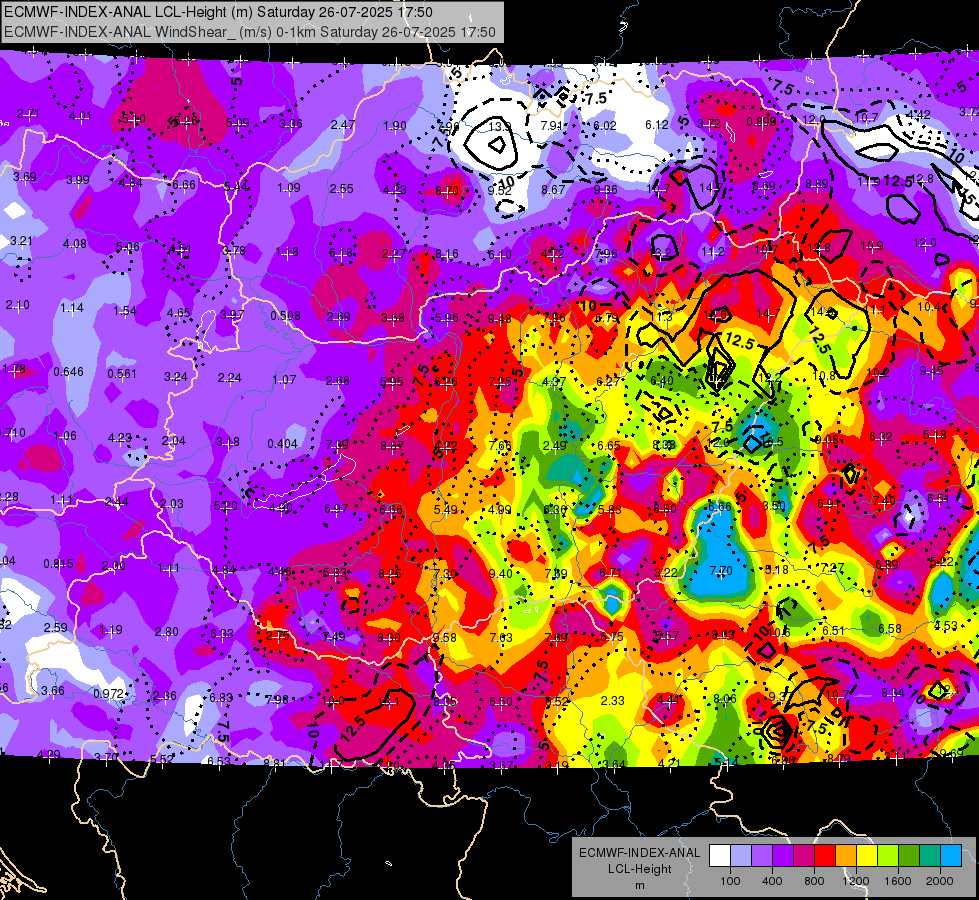Click the '4.01' wind shear value
Screen dimensions: 979x900
[x=81, y=116]
